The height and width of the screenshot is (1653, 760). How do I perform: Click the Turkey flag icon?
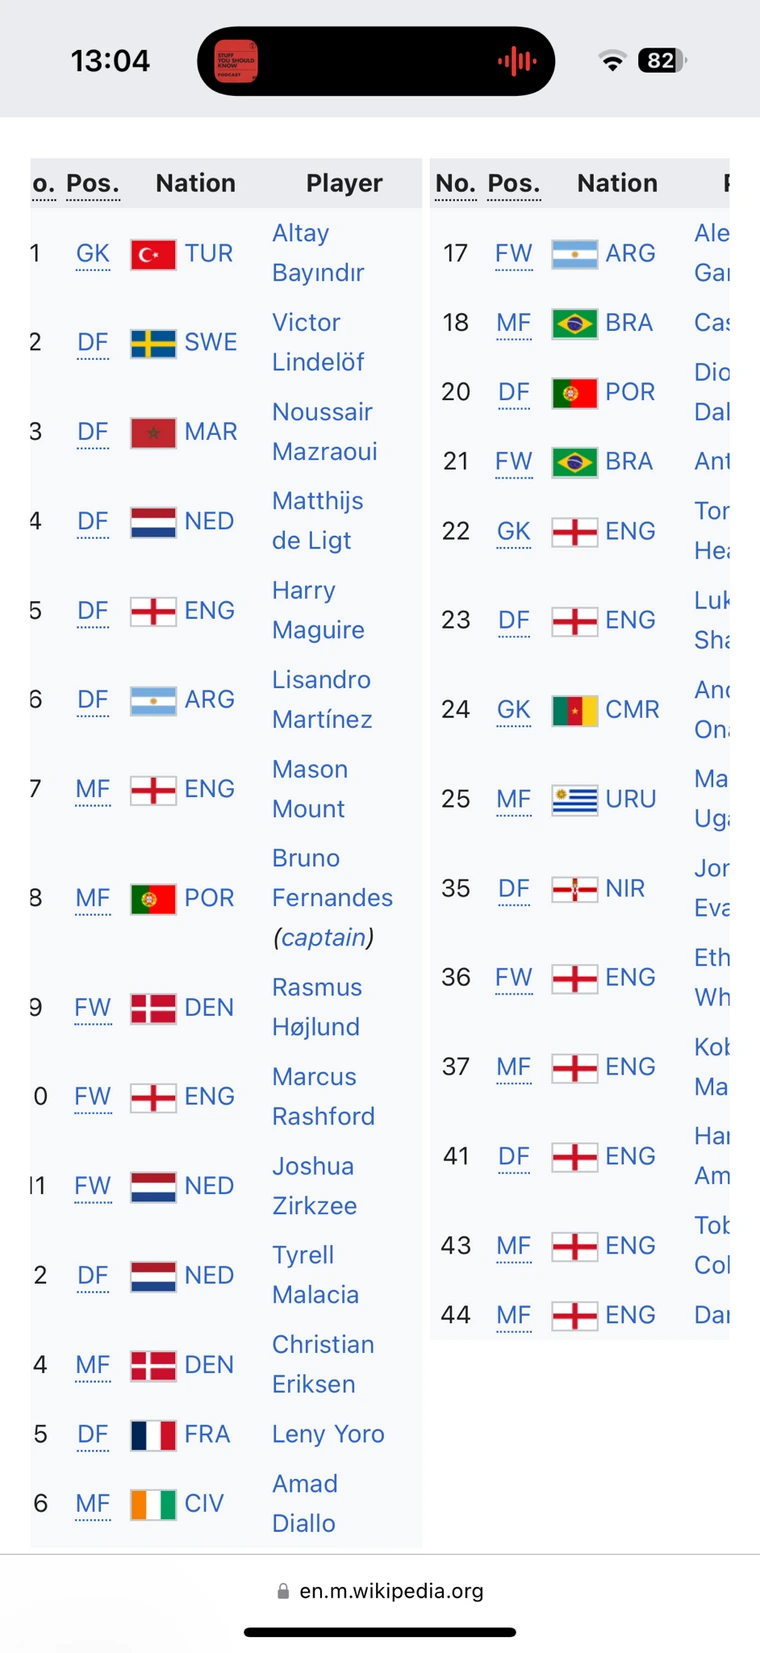153,254
